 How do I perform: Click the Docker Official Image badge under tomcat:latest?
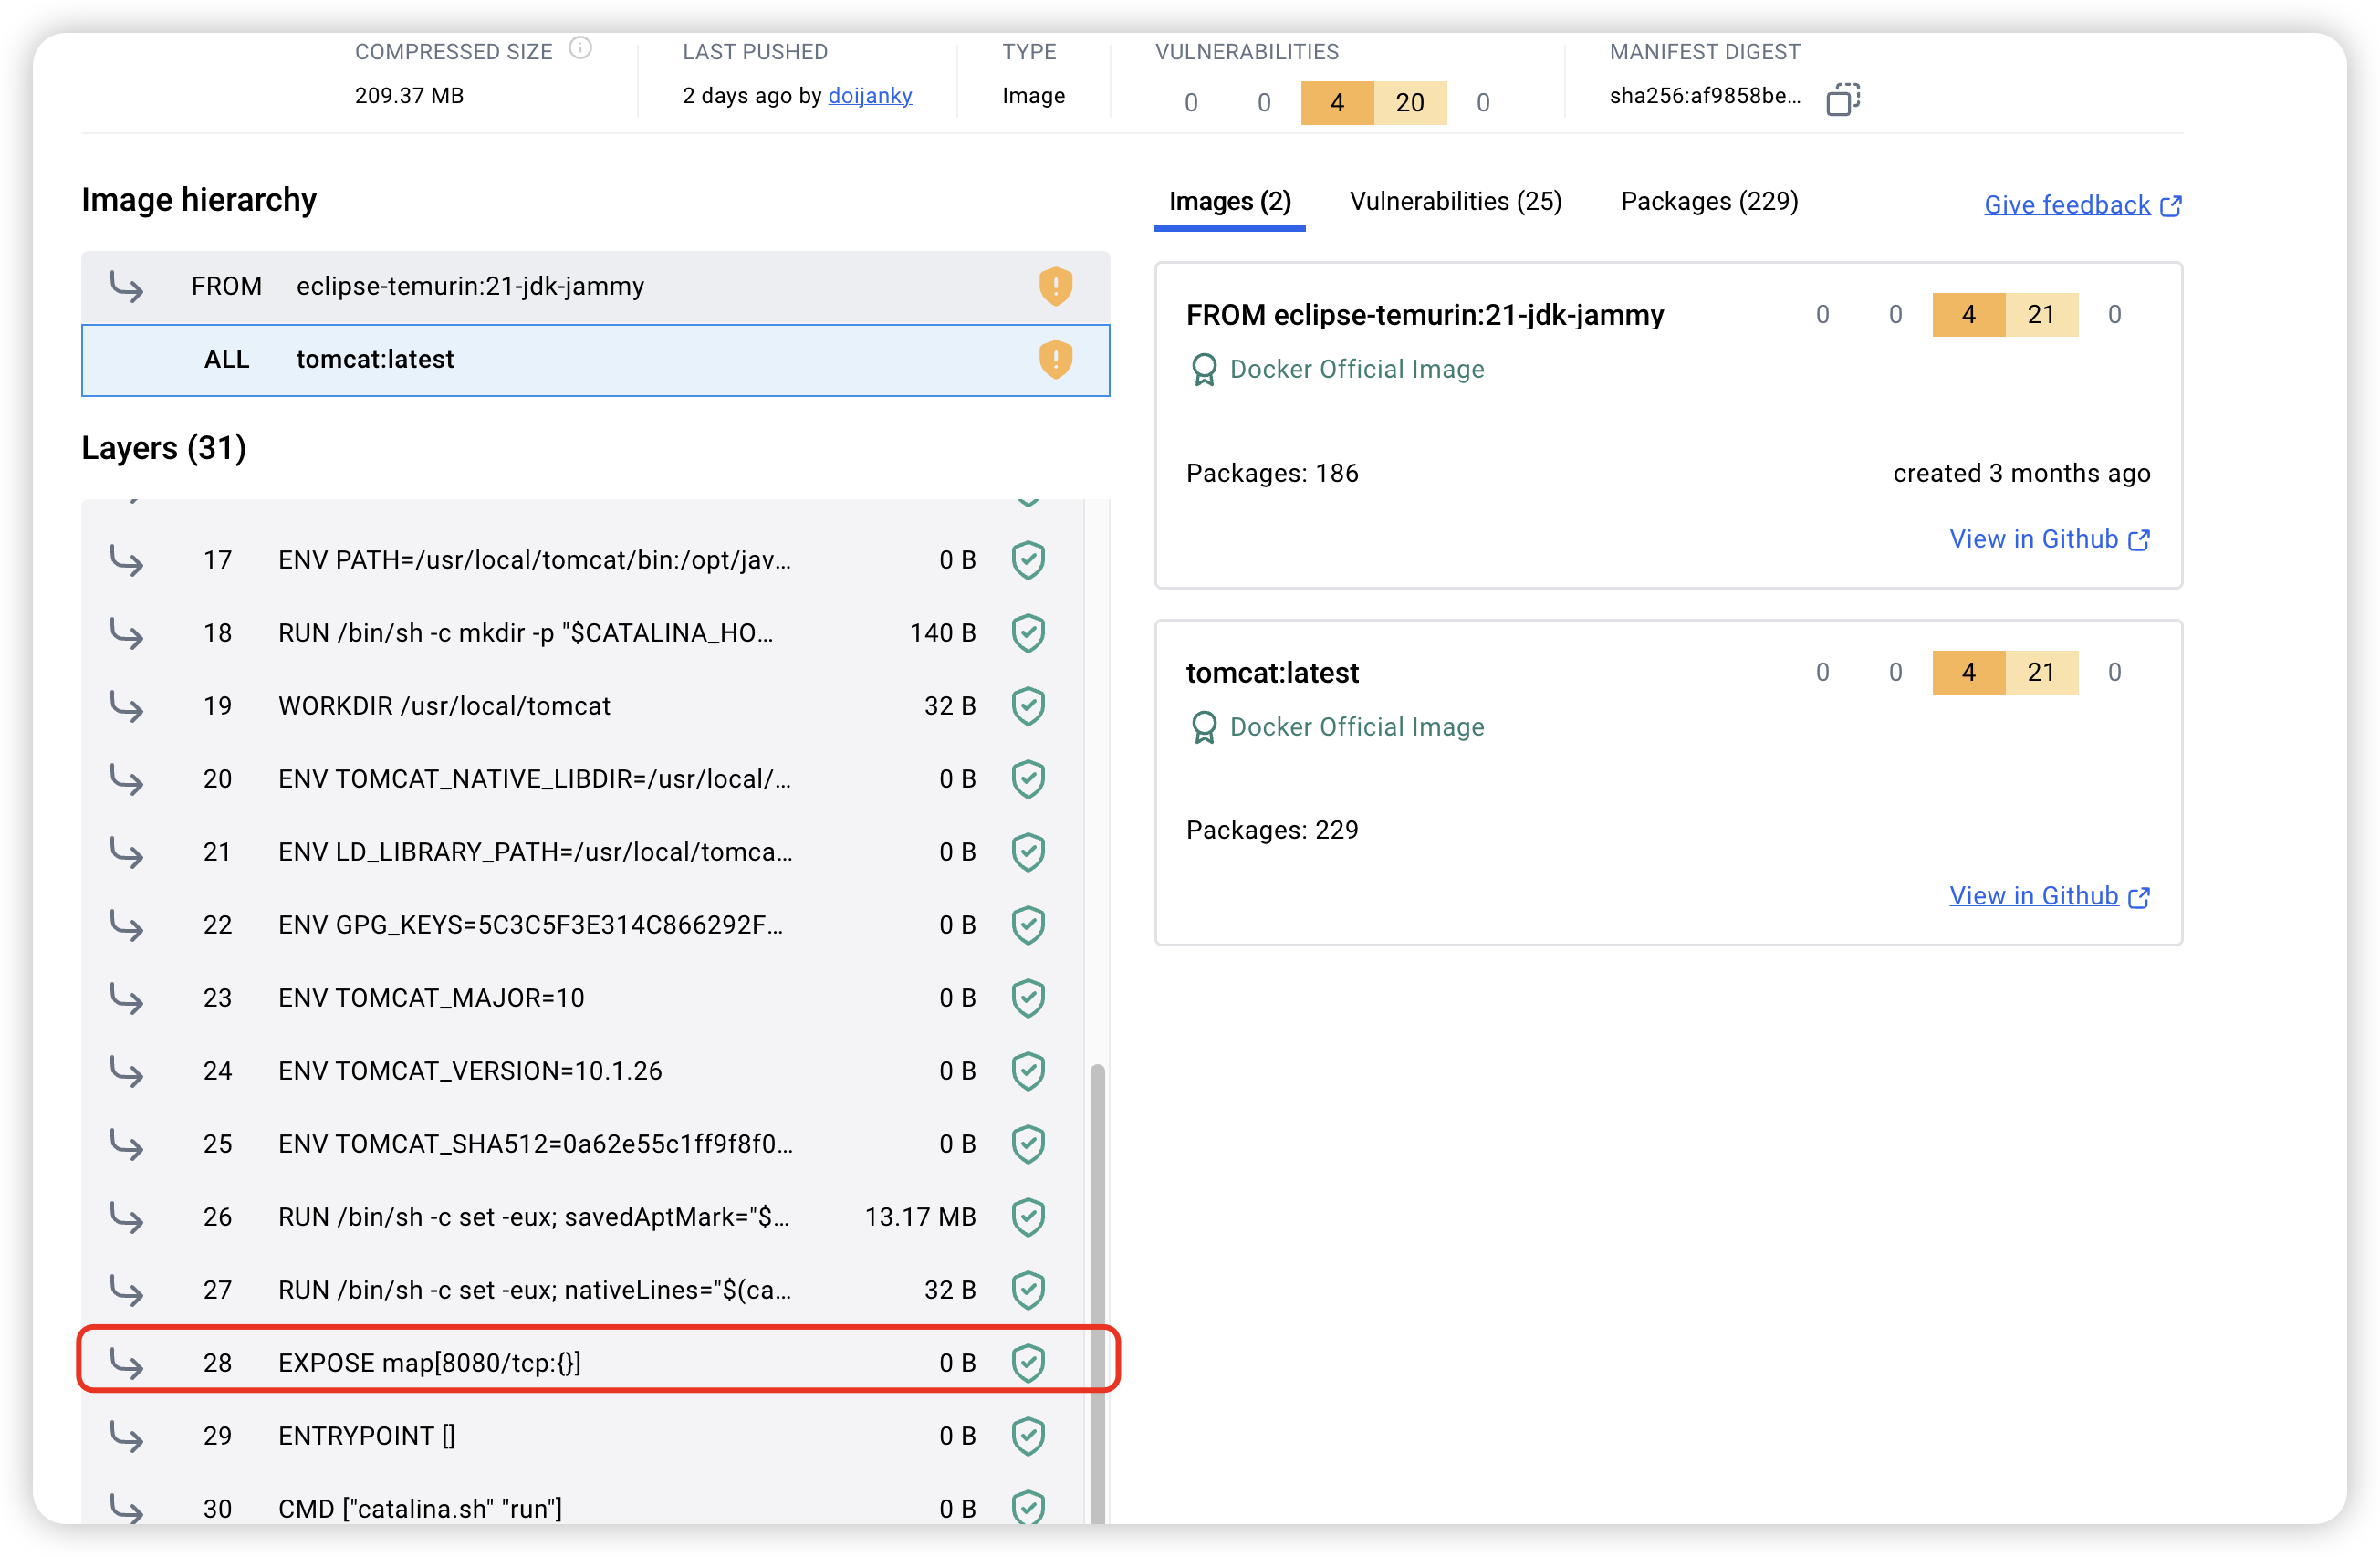pos(1335,727)
